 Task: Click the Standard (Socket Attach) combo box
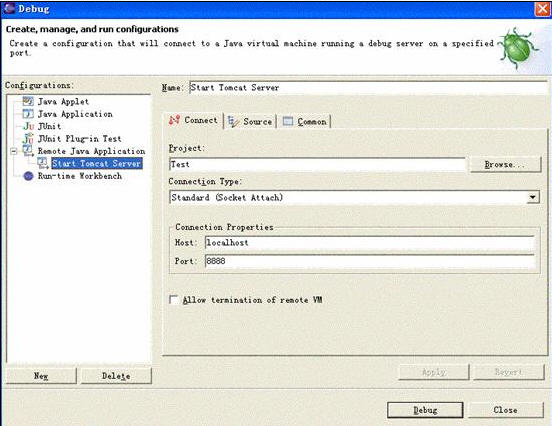[354, 197]
